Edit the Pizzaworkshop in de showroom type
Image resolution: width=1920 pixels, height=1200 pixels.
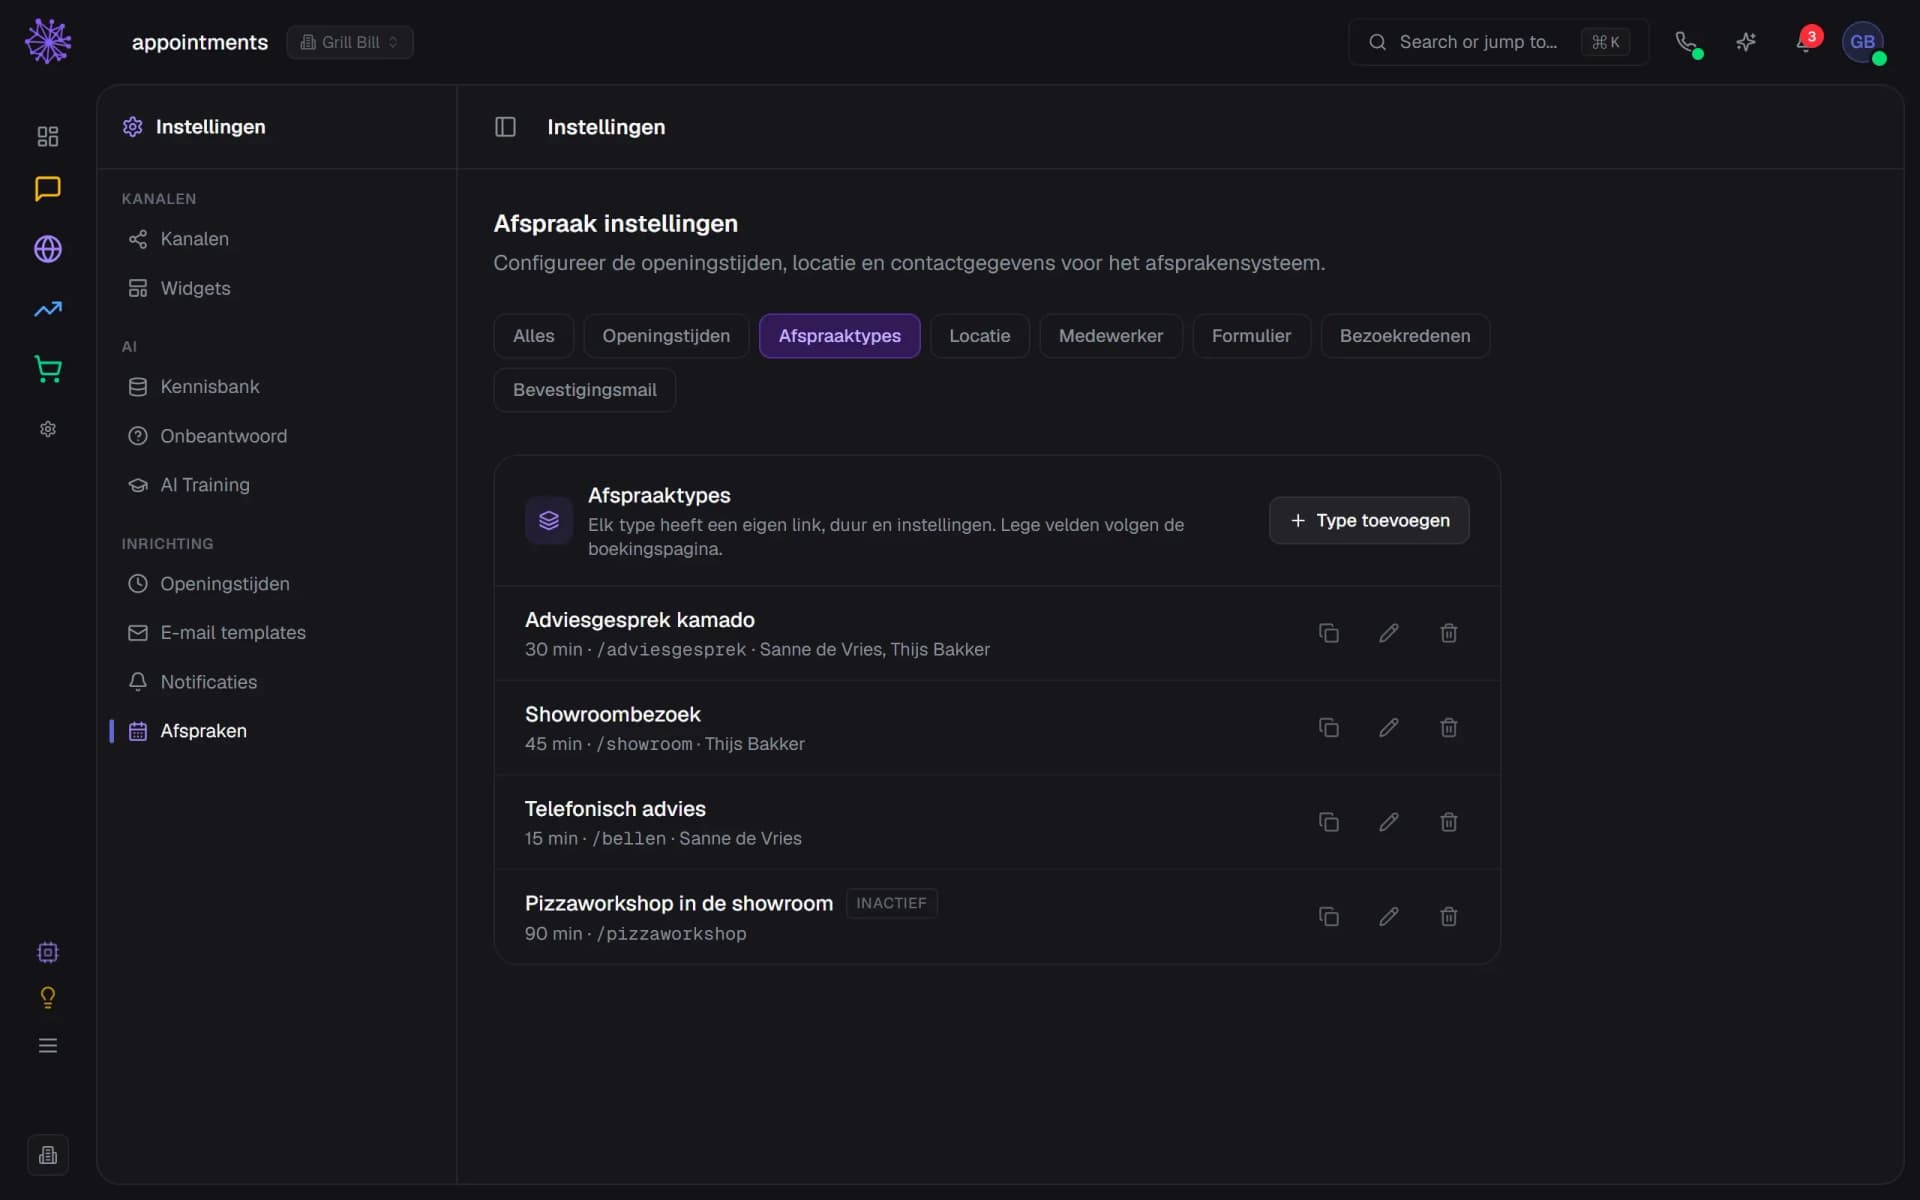point(1388,917)
